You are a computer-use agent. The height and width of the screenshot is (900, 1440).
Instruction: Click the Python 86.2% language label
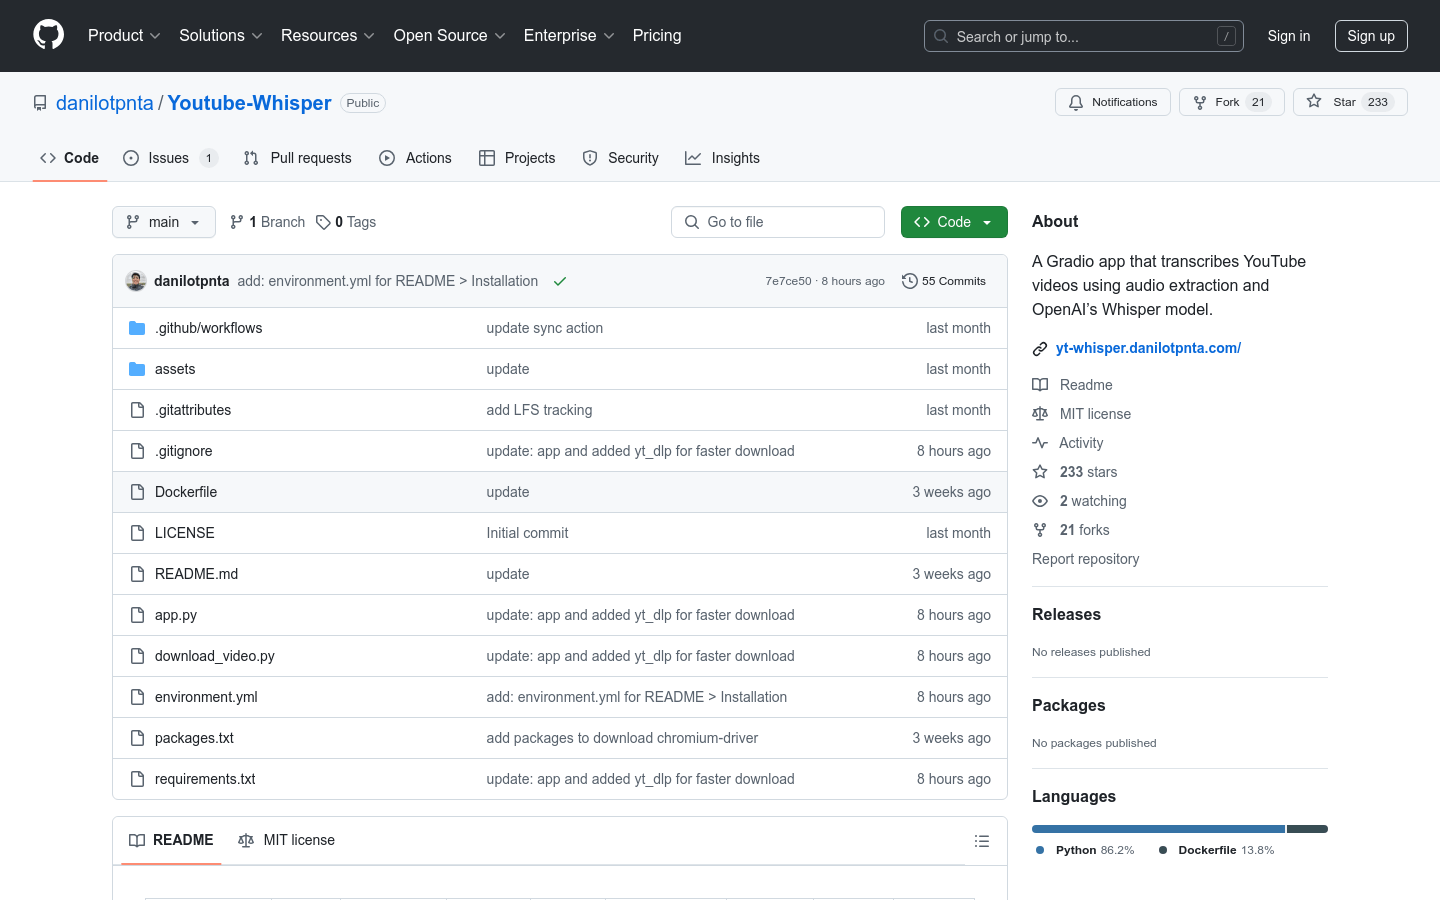[x=1086, y=850]
